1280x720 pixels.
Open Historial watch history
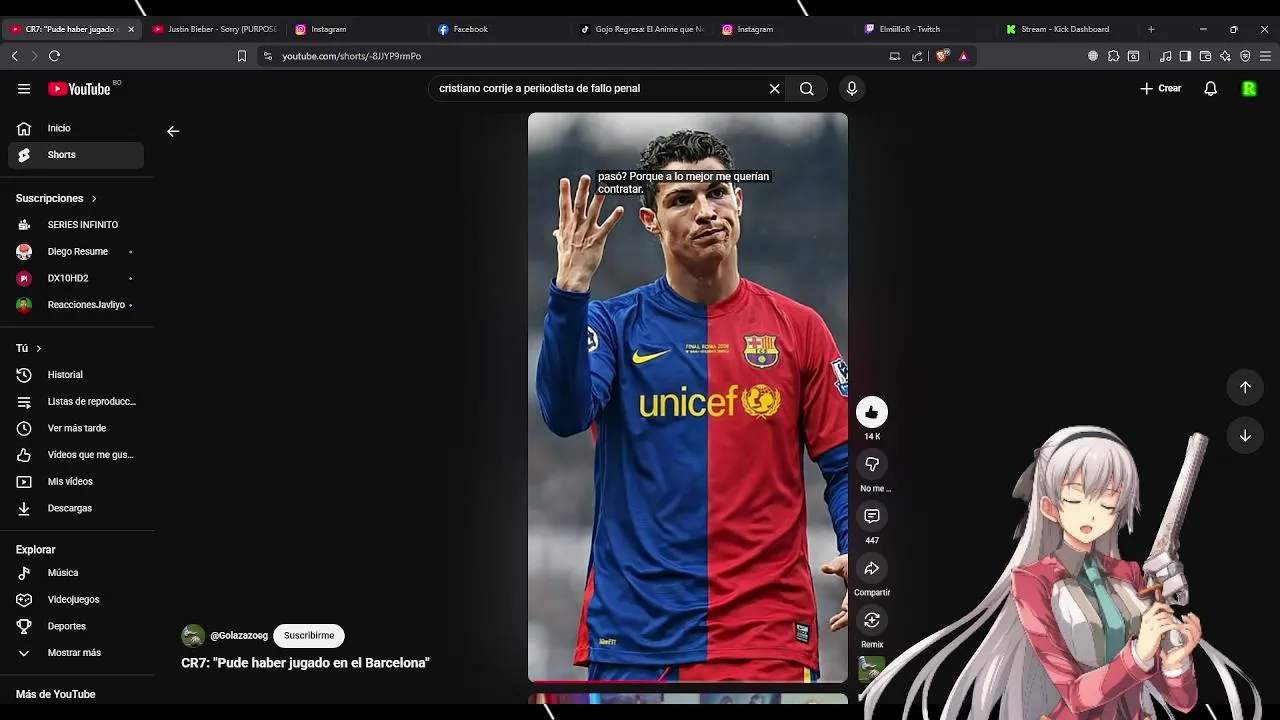coord(76,375)
